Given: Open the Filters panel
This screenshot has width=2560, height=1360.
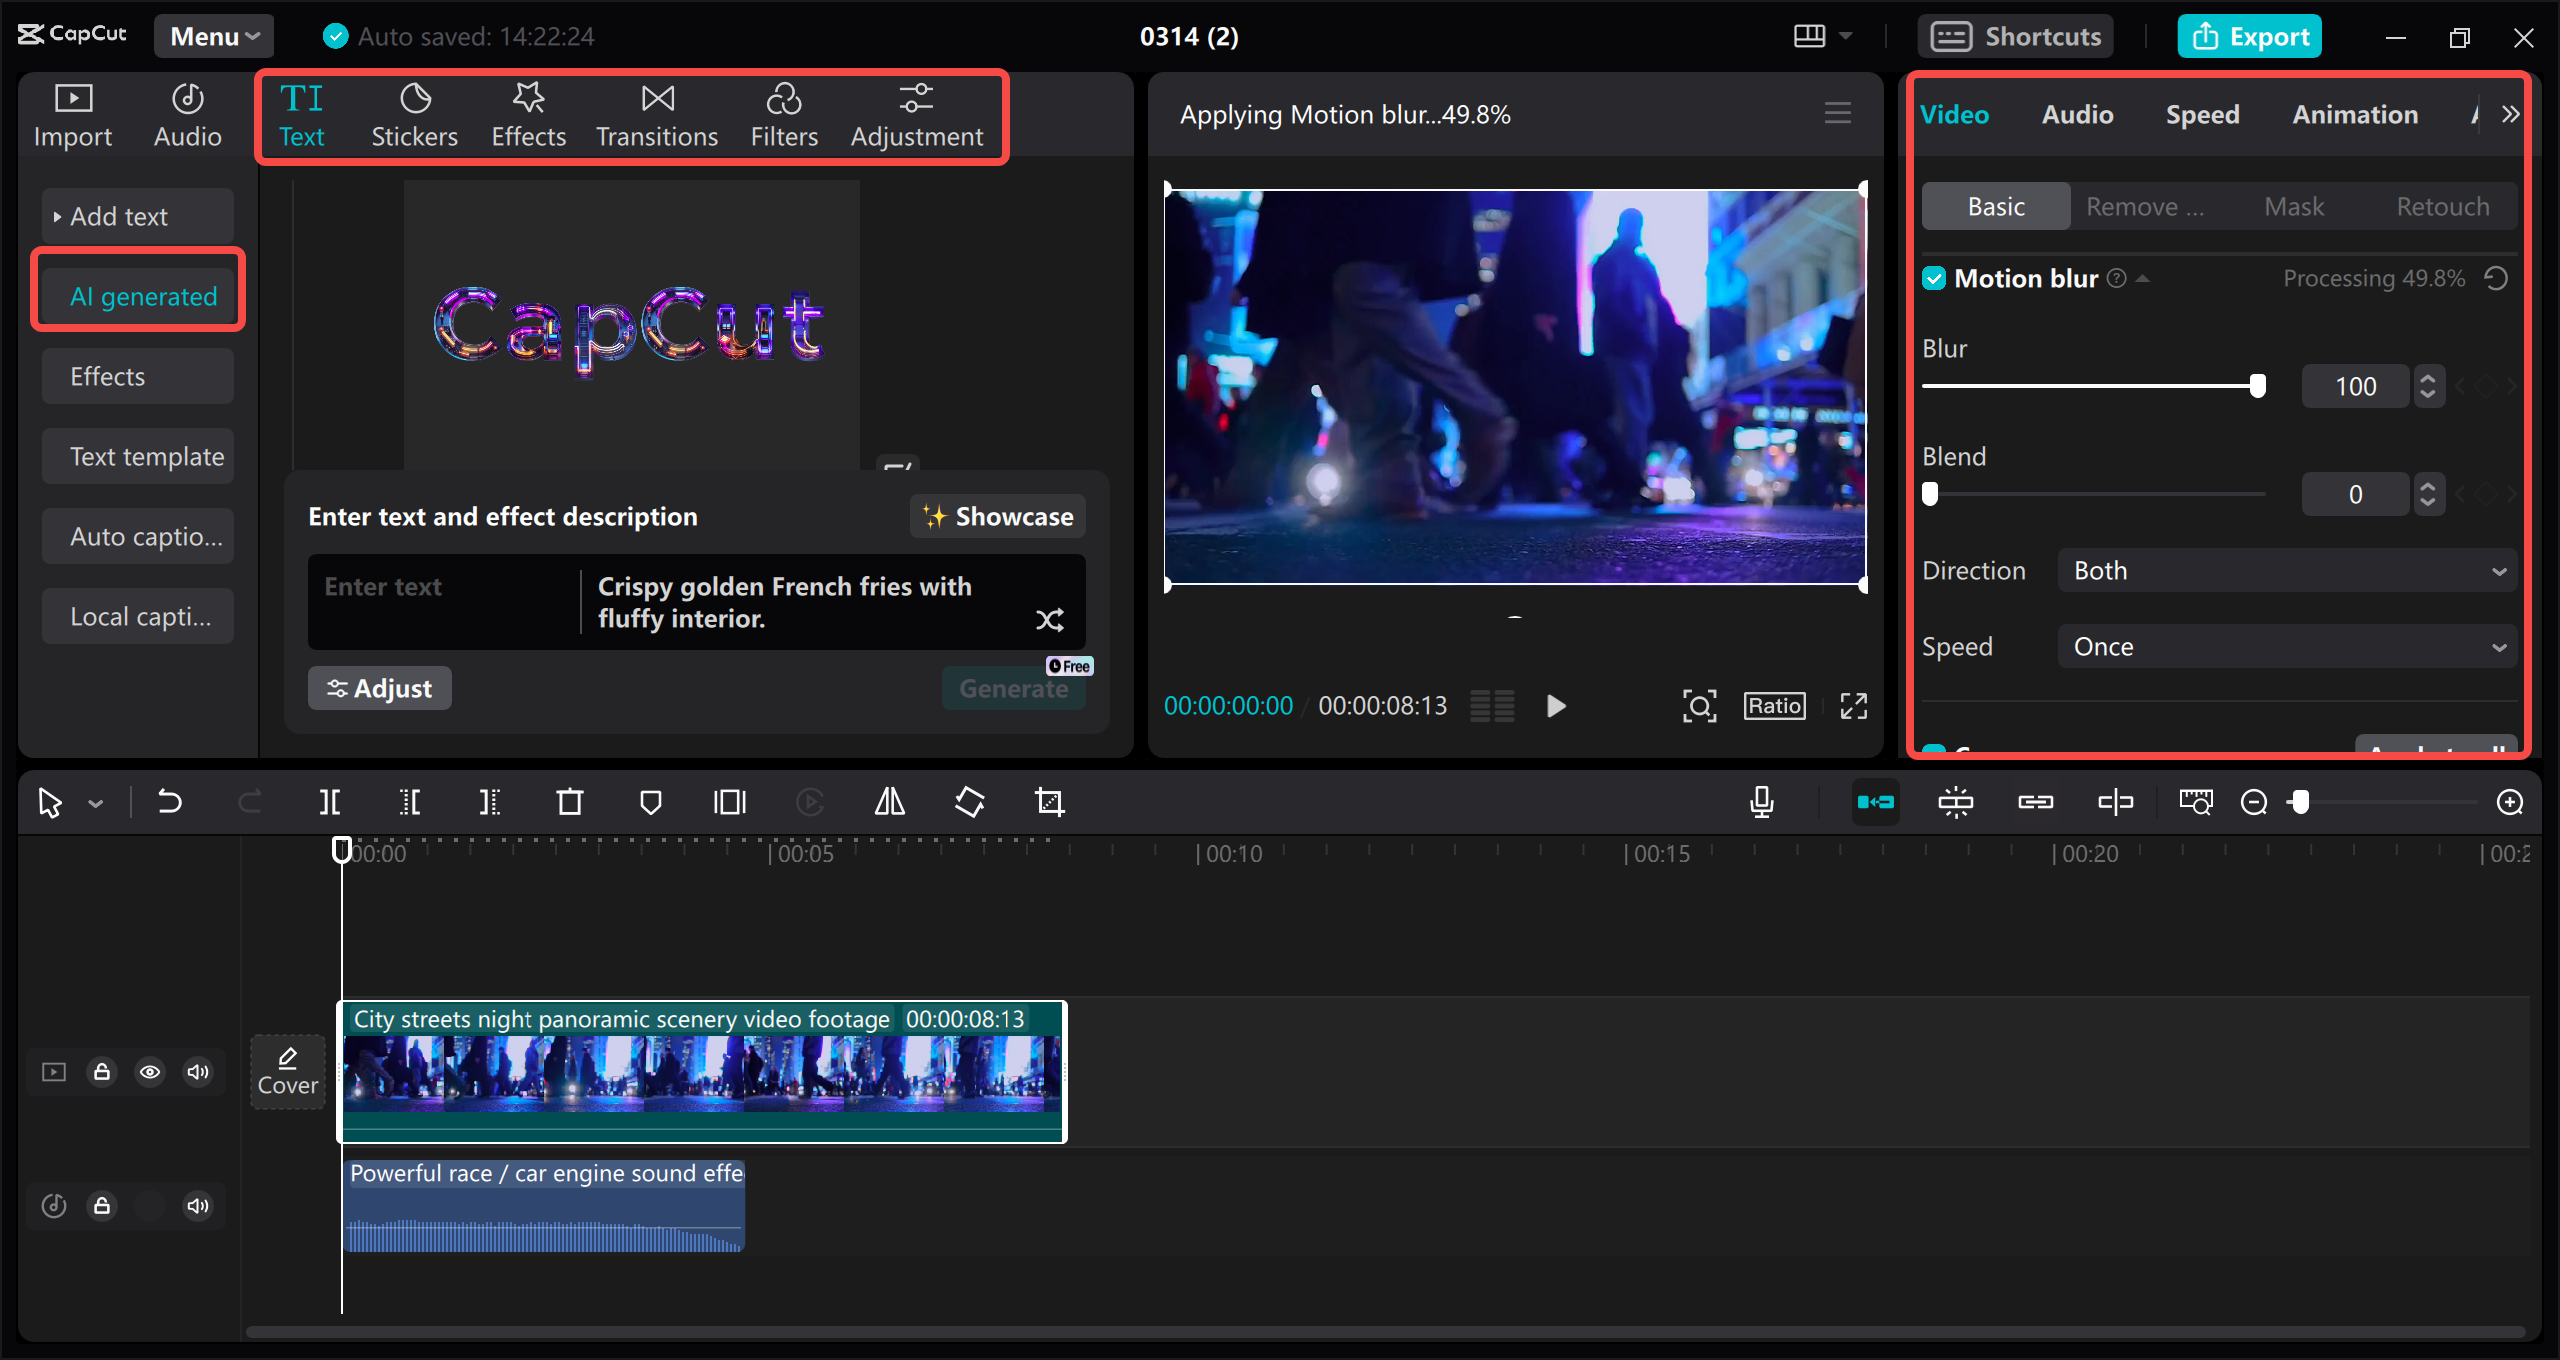Looking at the screenshot, I should tap(784, 113).
